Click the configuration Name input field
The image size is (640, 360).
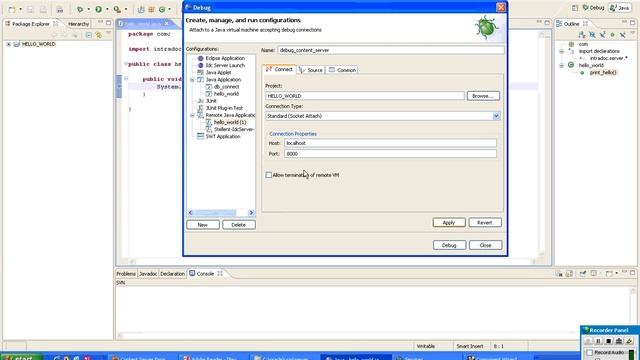pyautogui.click(x=391, y=50)
